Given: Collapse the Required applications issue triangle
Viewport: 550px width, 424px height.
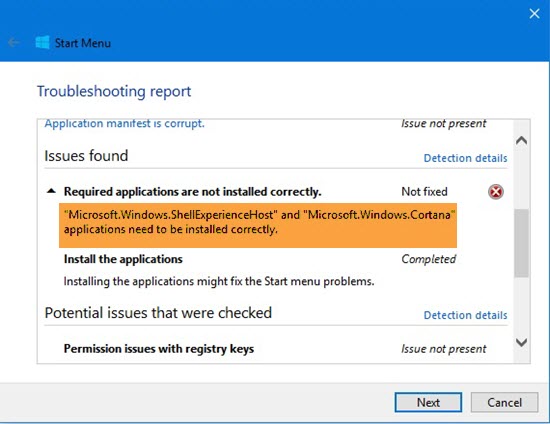Looking at the screenshot, I should pos(51,191).
